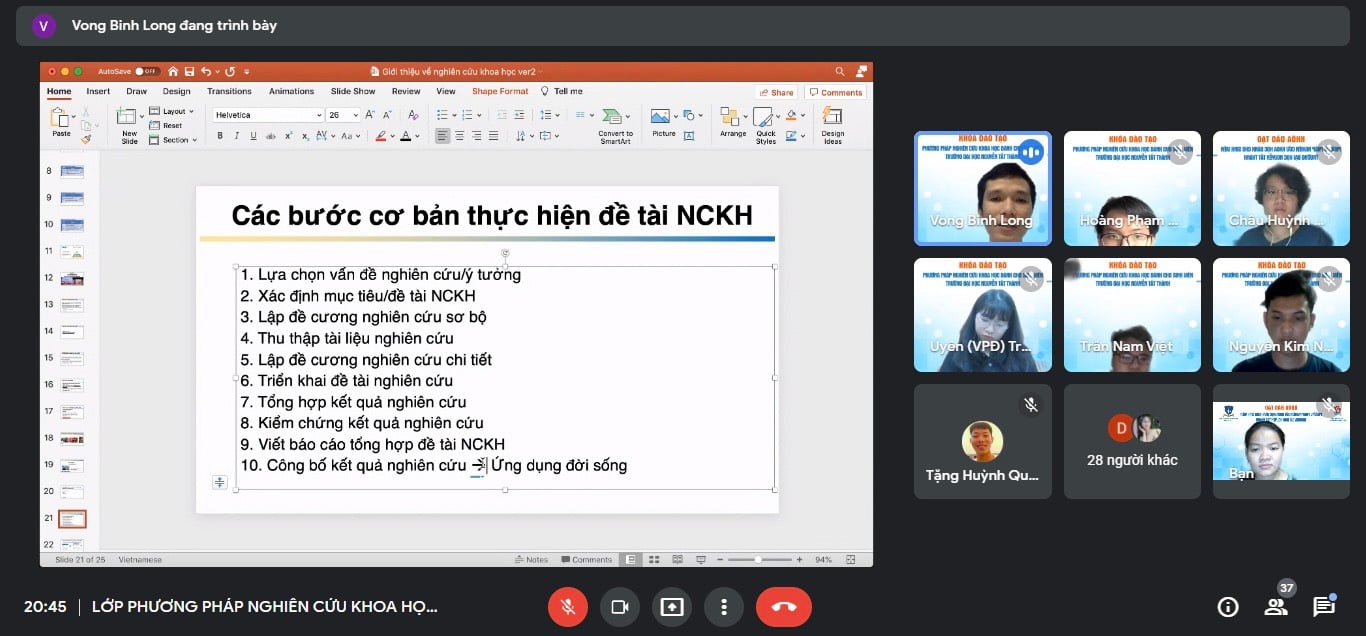
Task: Open the Helvetica font name dropdown
Action: 269,115
